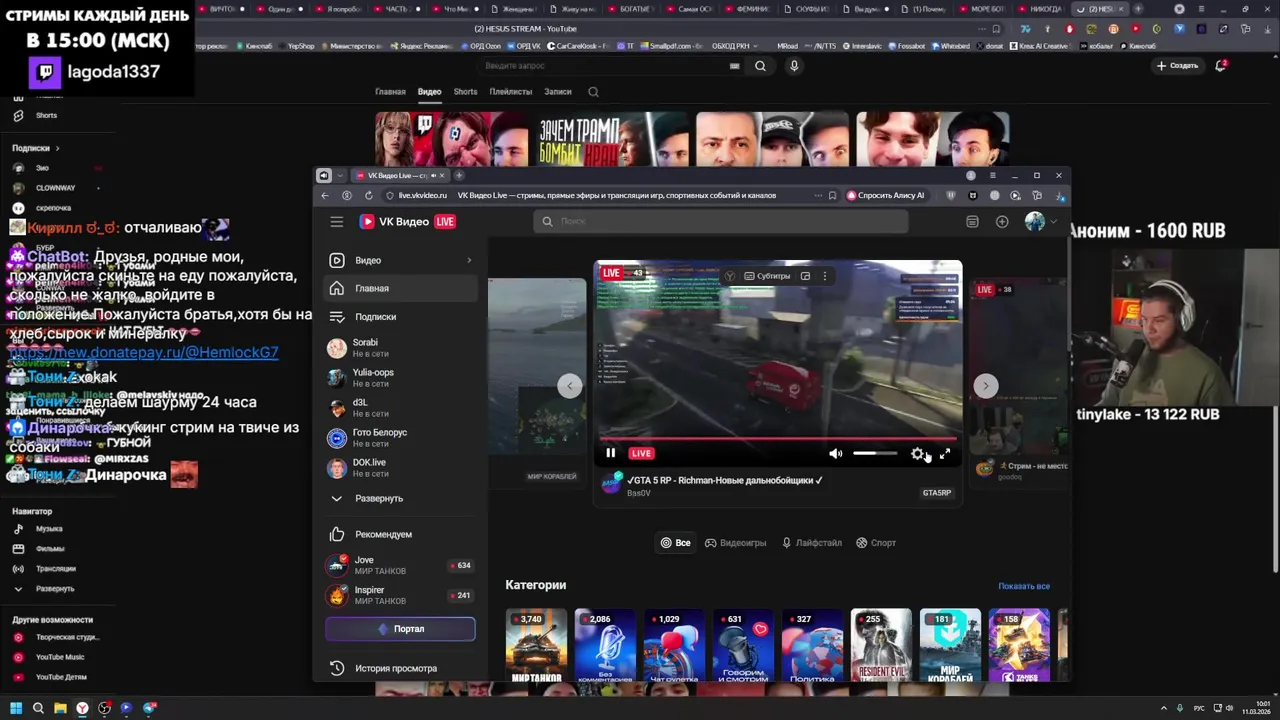Open File Explorer from taskbar
Viewport: 1280px width, 720px height.
click(60, 708)
